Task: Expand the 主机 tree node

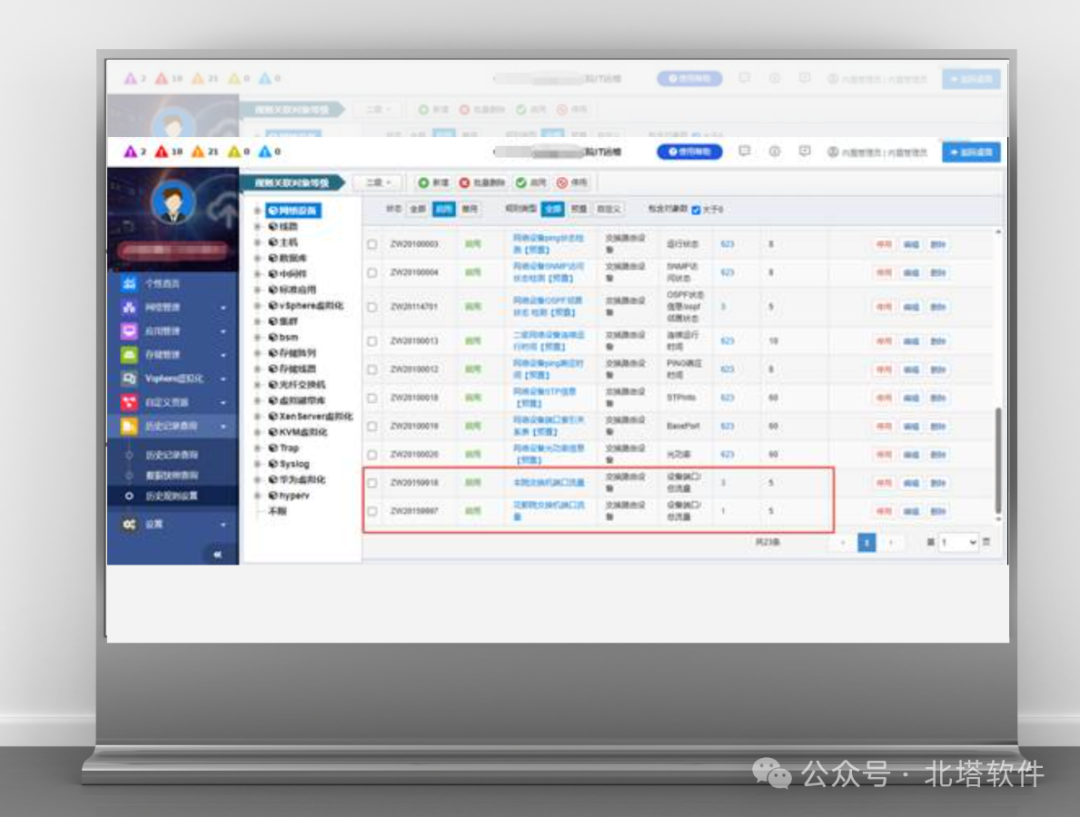Action: tap(257, 242)
